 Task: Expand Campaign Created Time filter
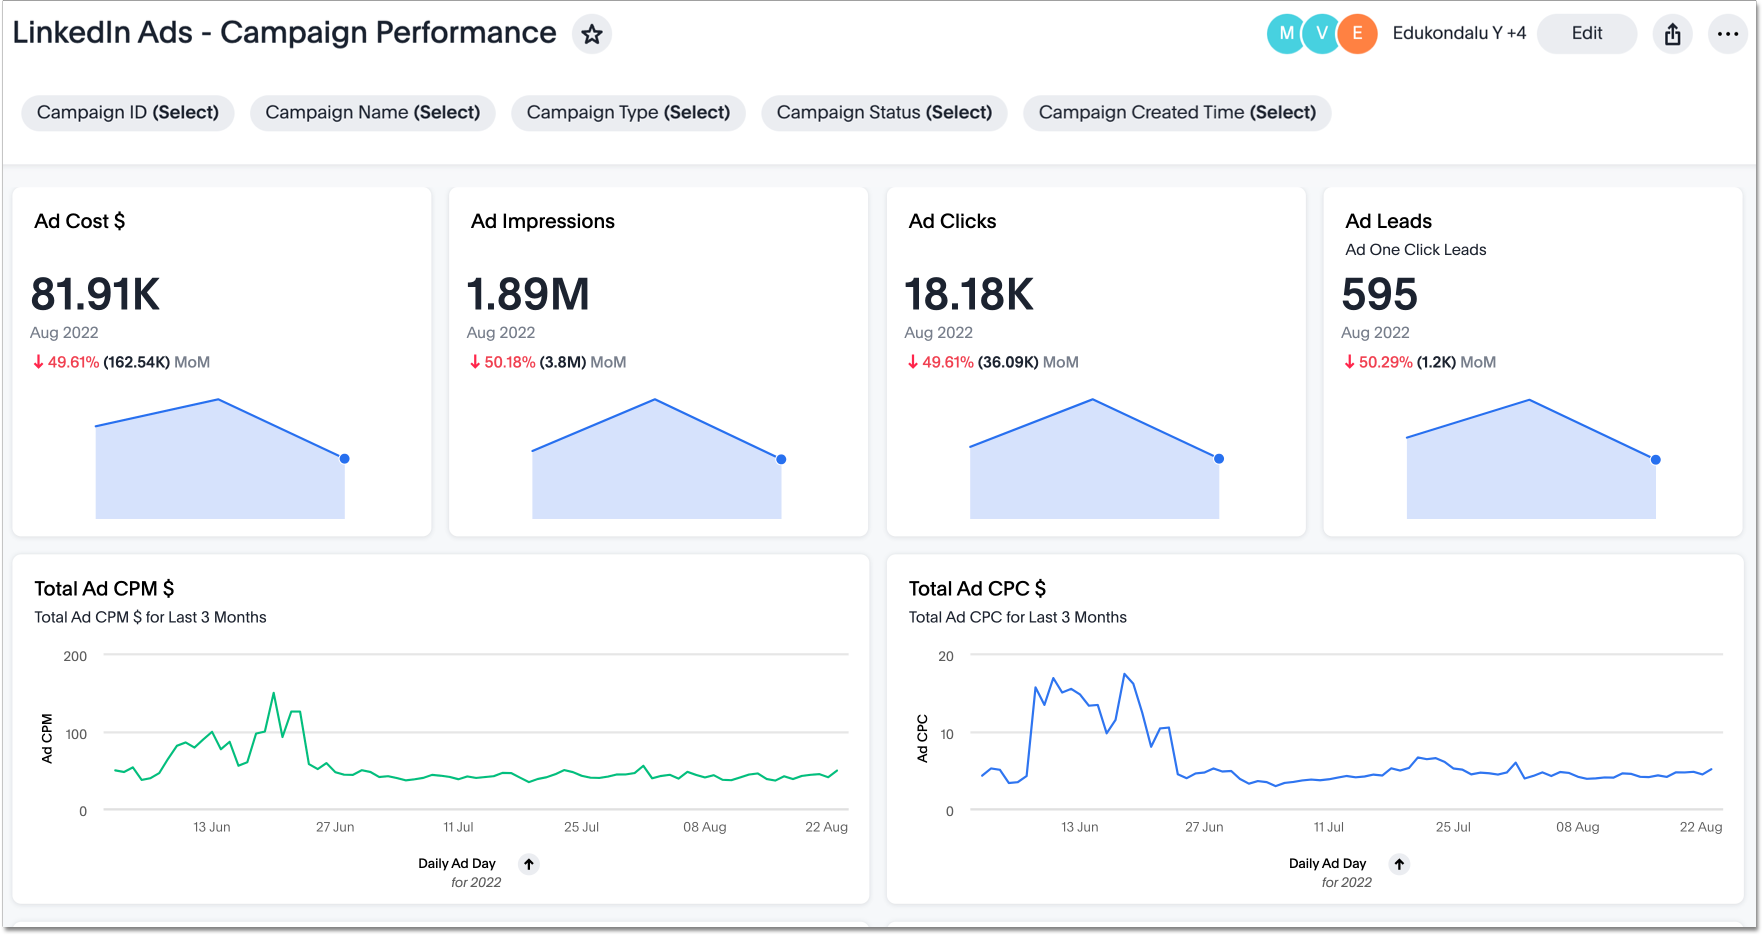click(1177, 113)
